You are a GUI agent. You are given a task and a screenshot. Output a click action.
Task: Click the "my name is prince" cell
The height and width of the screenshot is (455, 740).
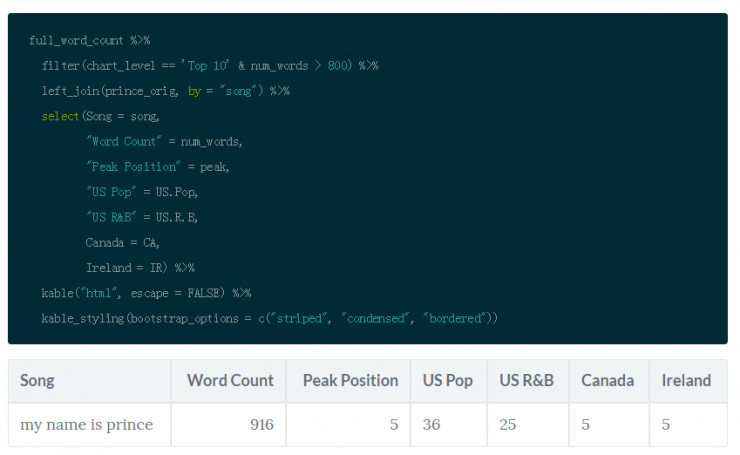[87, 425]
